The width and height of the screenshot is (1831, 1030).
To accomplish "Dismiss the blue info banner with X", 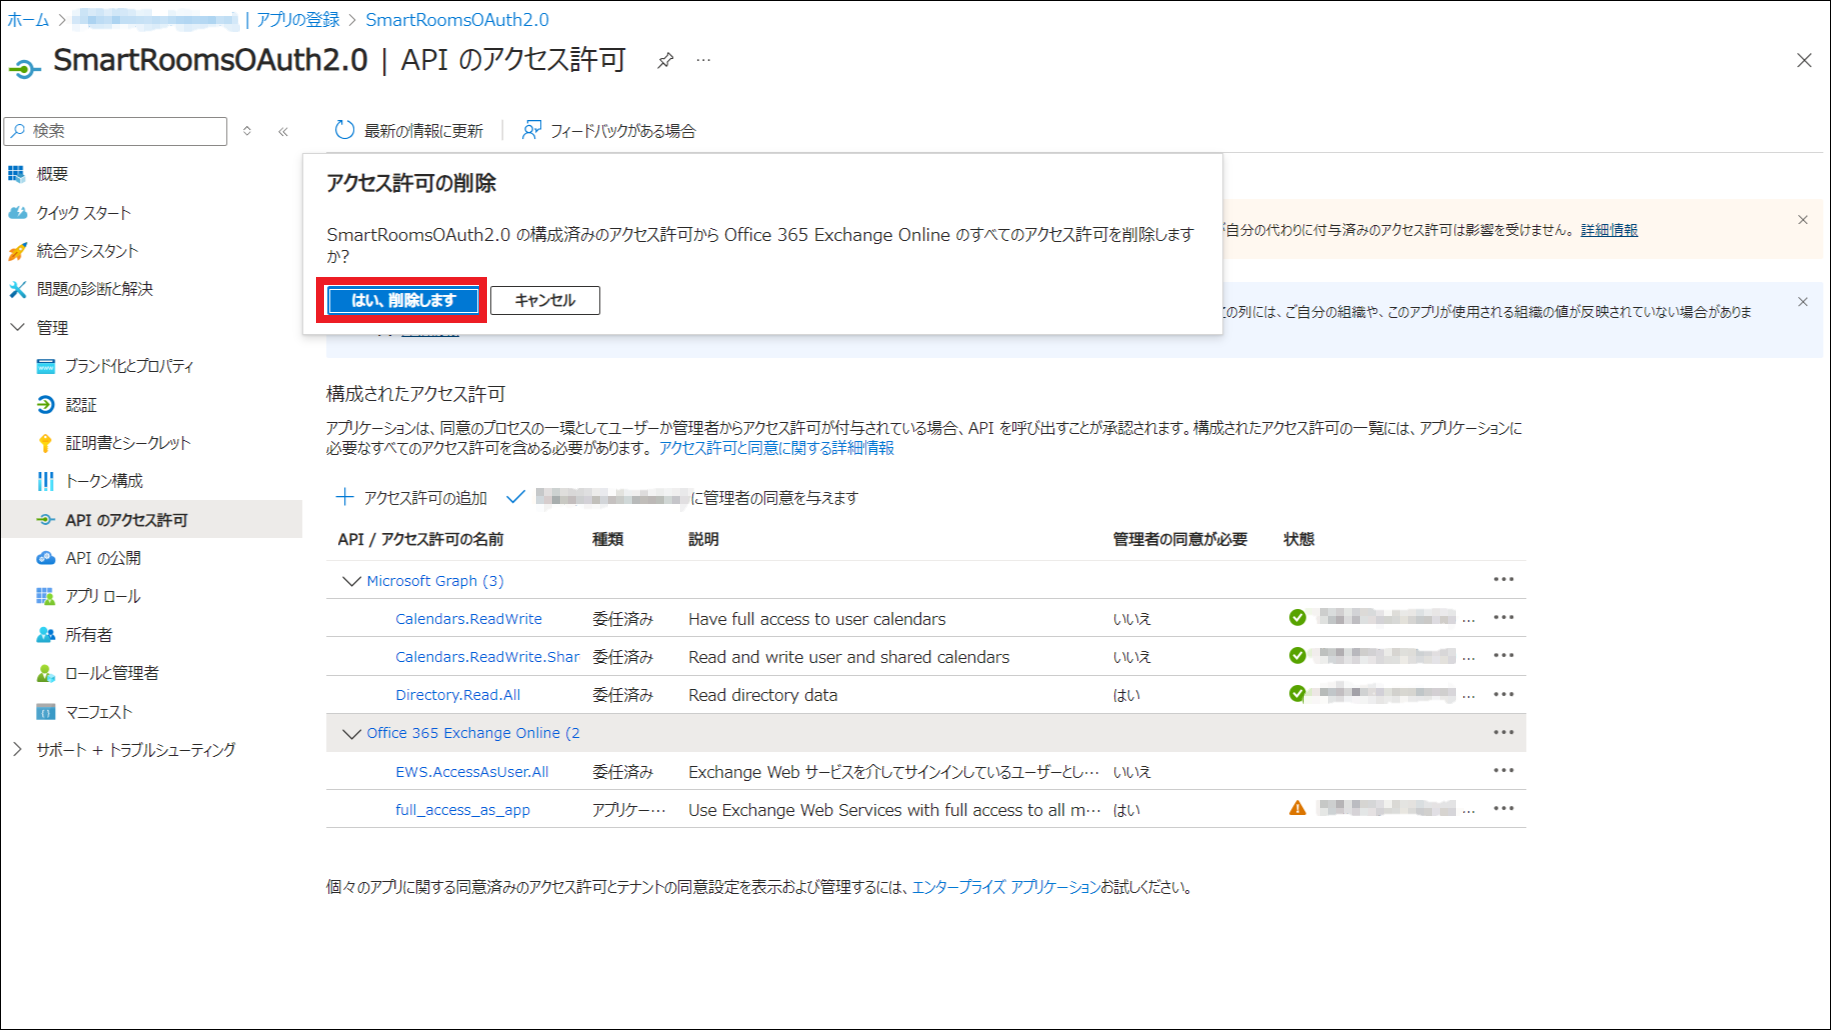I will pos(1803,302).
